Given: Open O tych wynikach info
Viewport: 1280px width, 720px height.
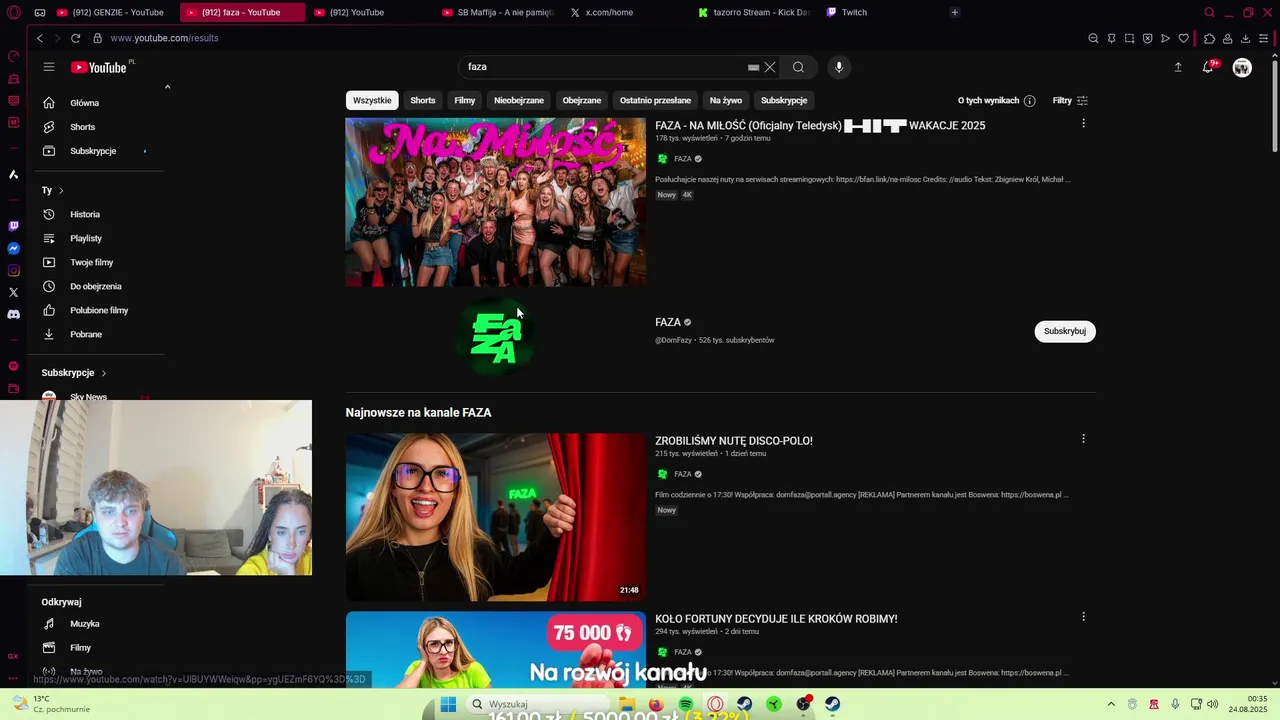Looking at the screenshot, I should [x=996, y=100].
